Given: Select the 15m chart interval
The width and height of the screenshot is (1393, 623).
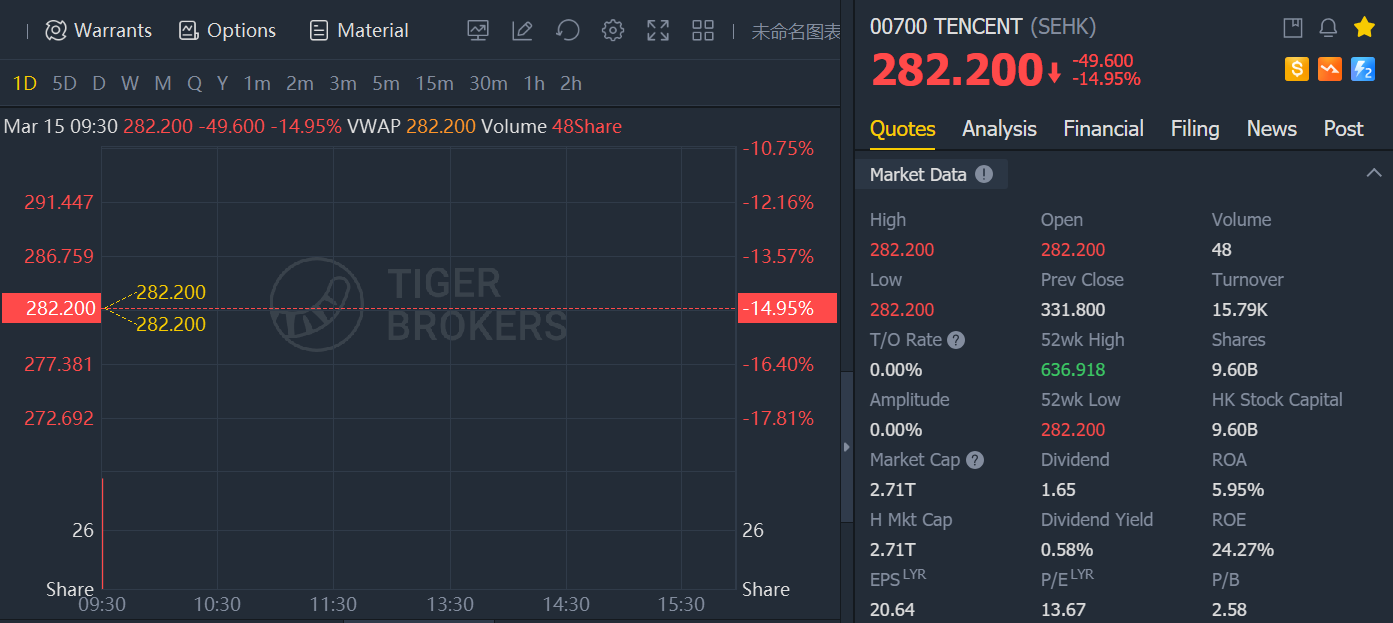Looking at the screenshot, I should tap(434, 84).
